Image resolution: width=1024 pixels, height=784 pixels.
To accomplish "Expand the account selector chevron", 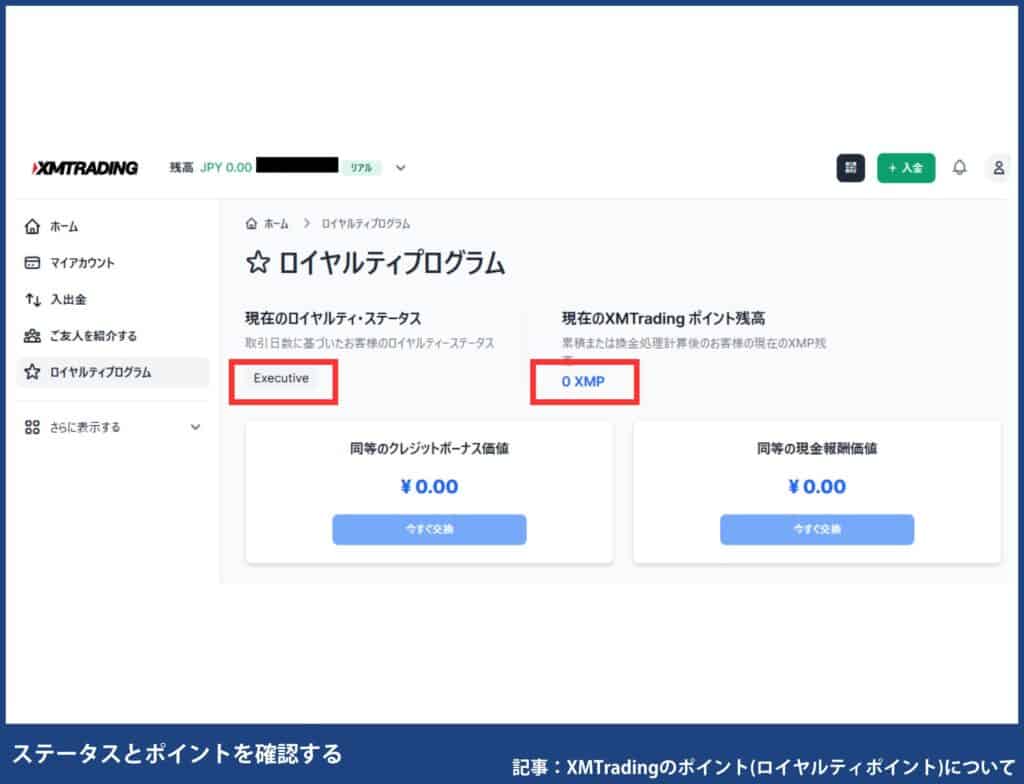I will coord(400,168).
